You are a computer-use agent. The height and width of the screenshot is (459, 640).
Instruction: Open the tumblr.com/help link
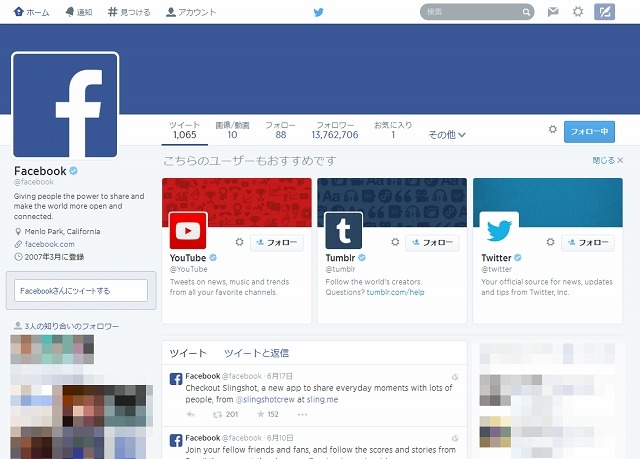tap(395, 292)
